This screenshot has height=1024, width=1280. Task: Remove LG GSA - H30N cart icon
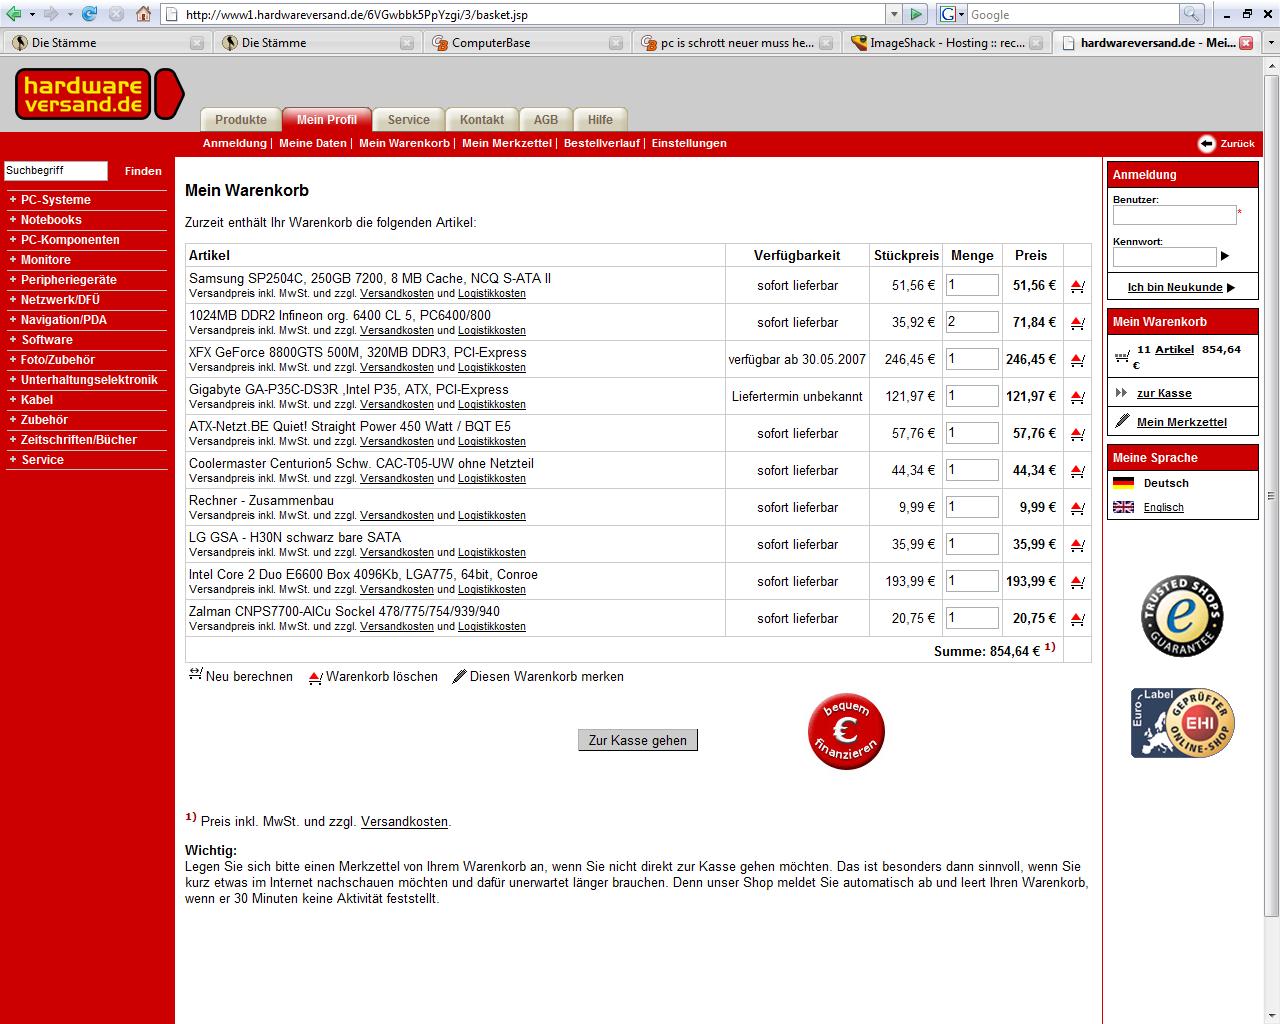[1077, 545]
